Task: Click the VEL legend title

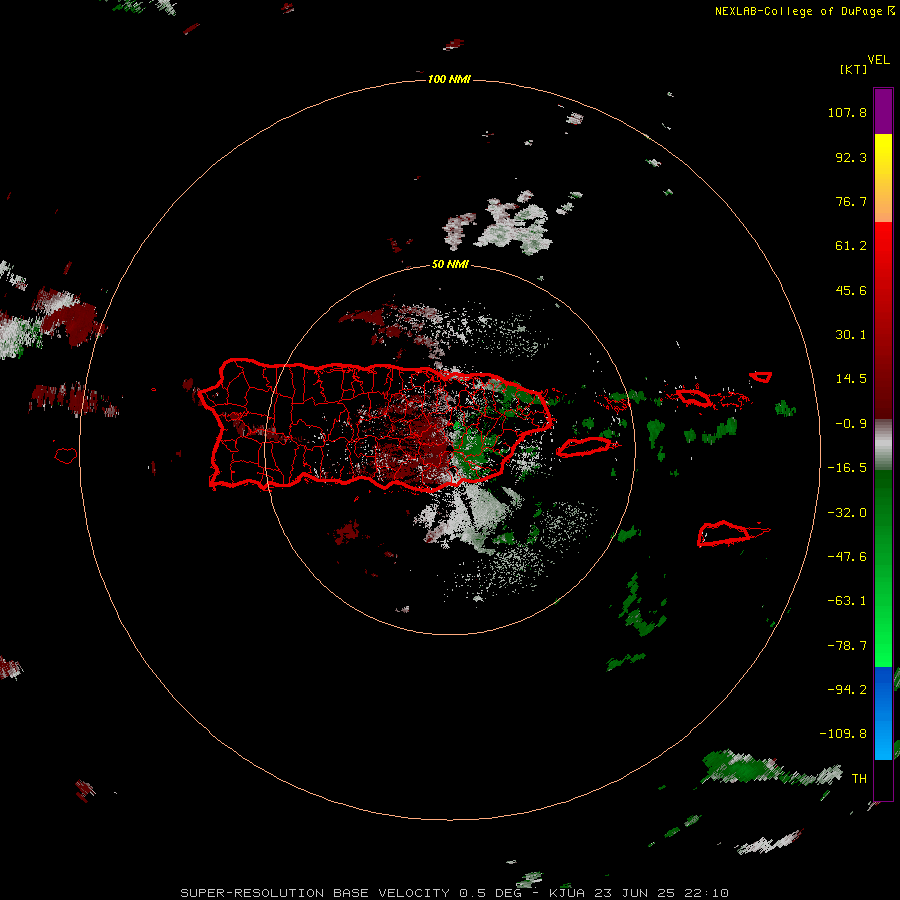Action: pos(878,60)
